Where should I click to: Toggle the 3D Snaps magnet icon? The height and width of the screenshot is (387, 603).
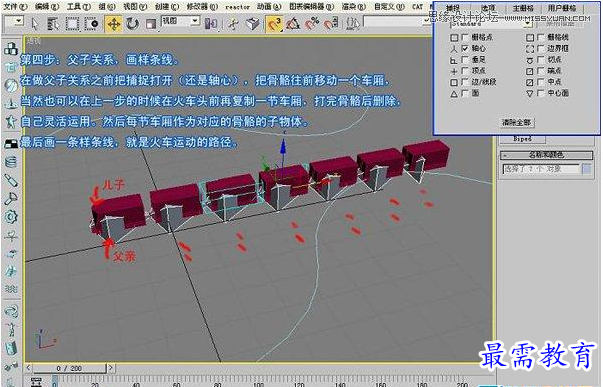(x=274, y=24)
